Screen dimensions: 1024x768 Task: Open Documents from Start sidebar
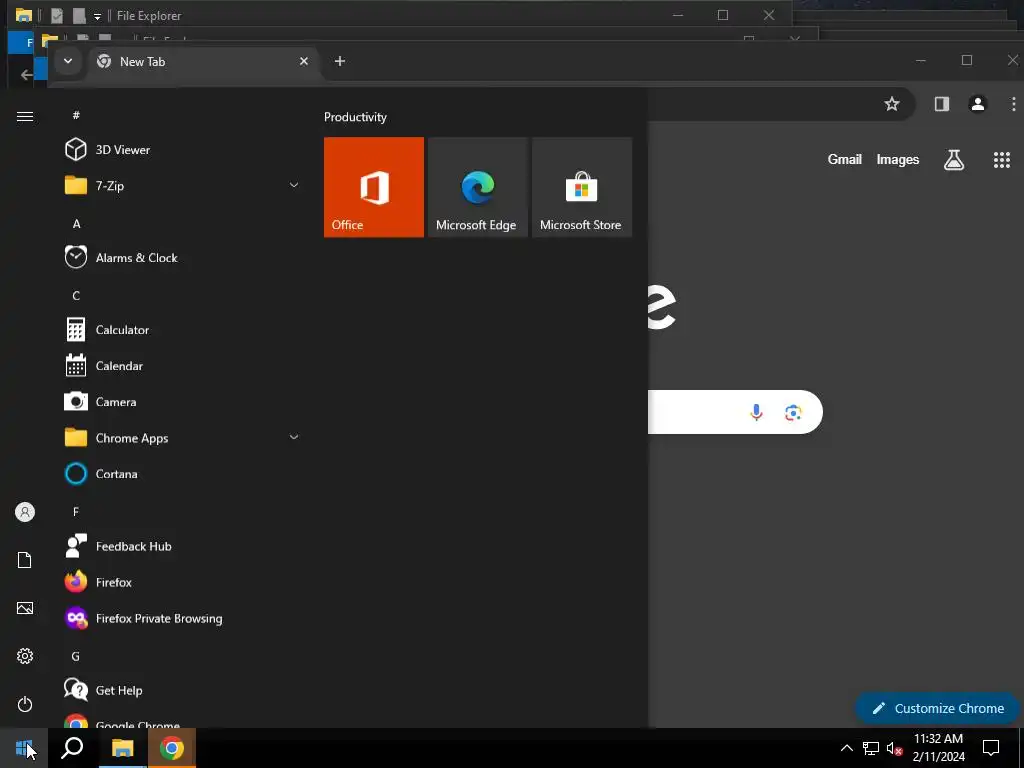click(25, 560)
